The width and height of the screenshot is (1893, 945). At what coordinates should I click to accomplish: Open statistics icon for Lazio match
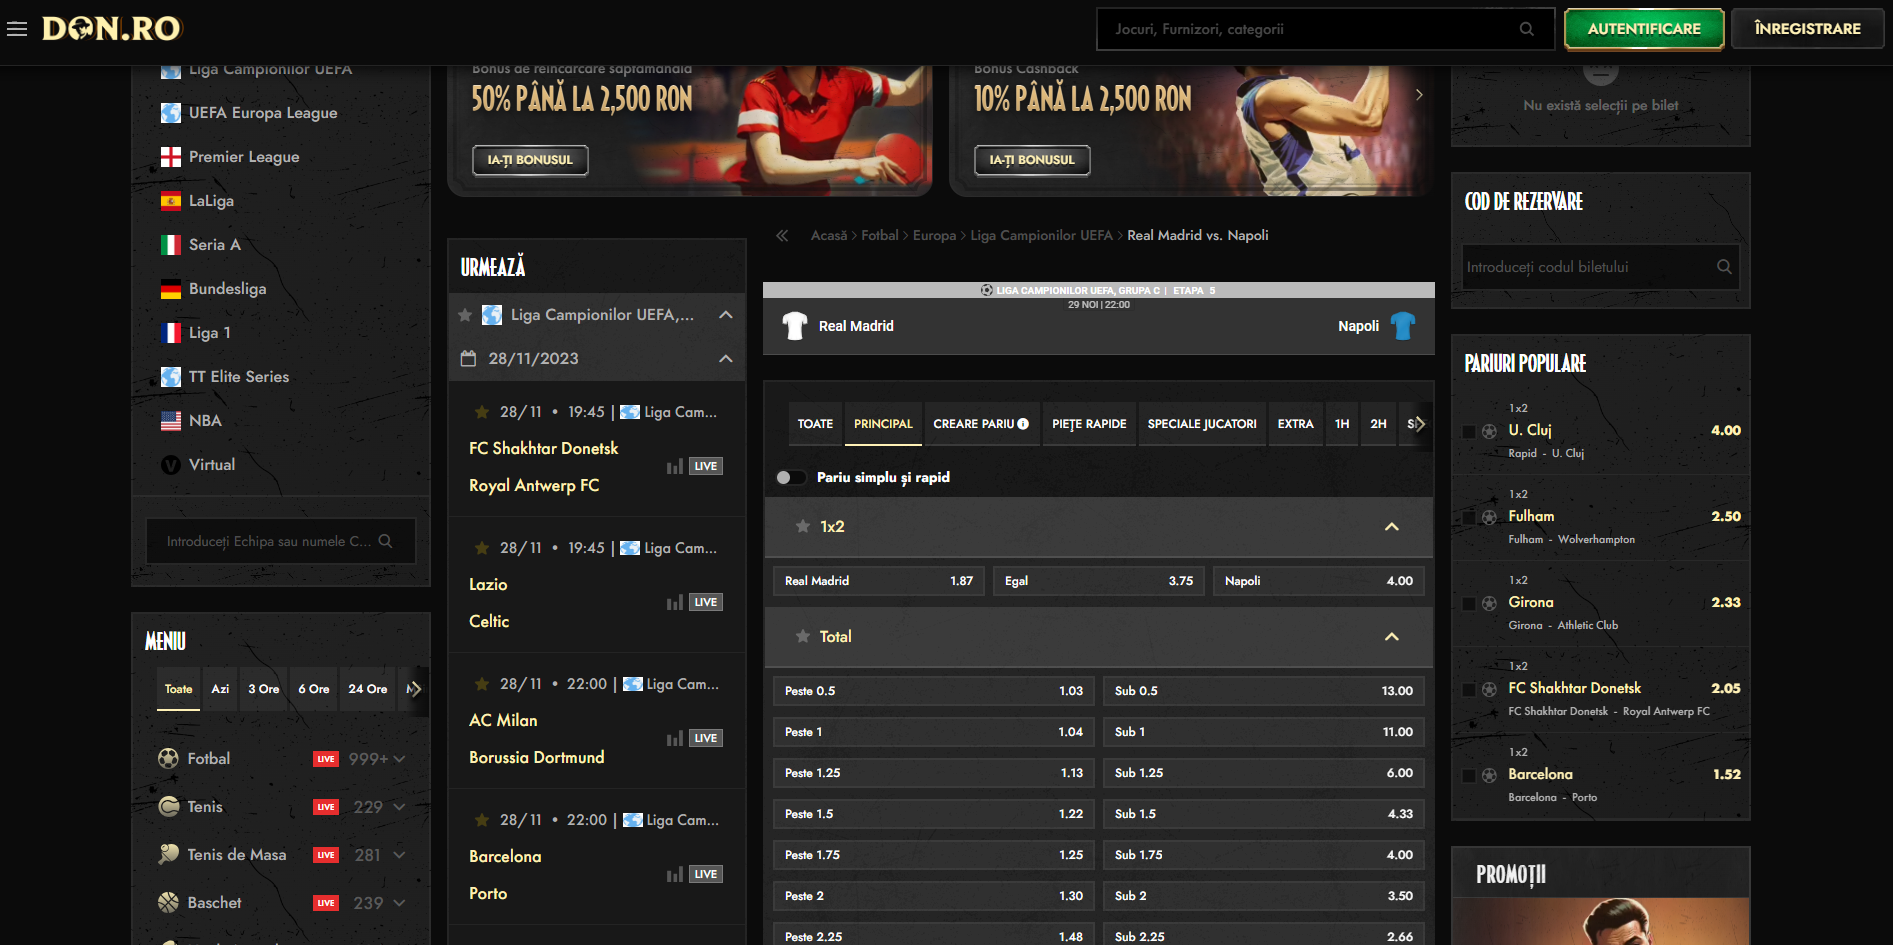click(x=675, y=602)
